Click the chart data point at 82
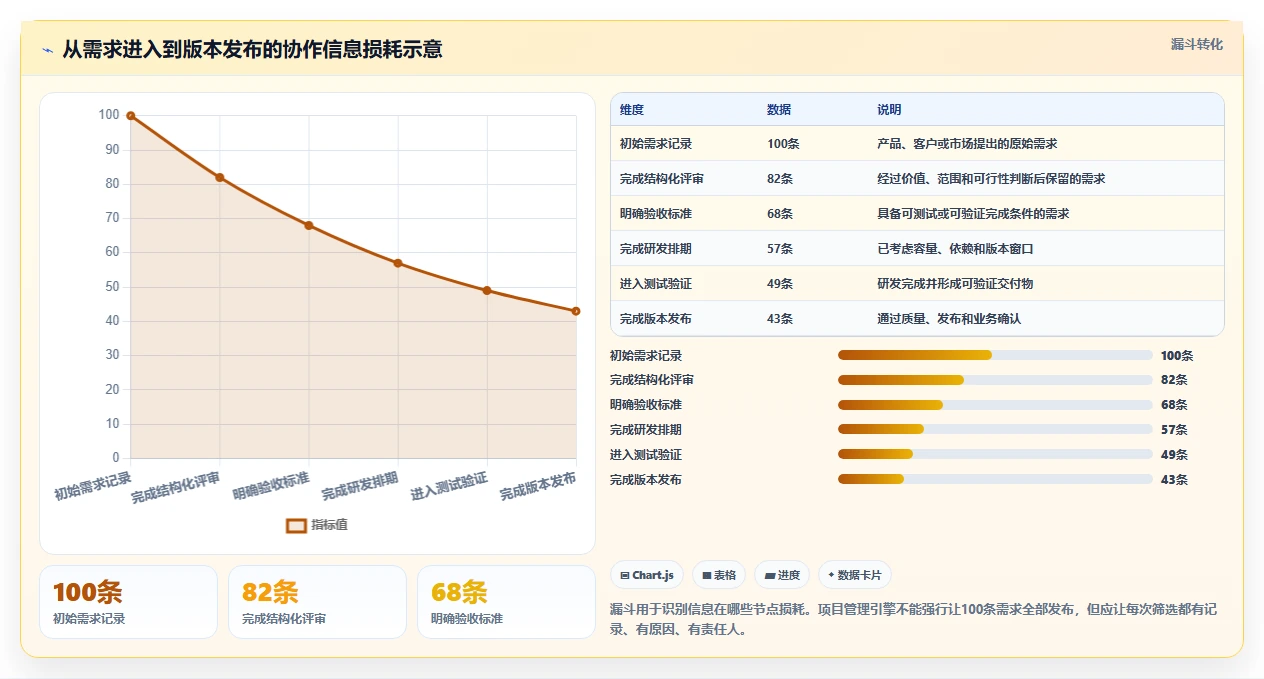The image size is (1264, 679). pyautogui.click(x=220, y=177)
